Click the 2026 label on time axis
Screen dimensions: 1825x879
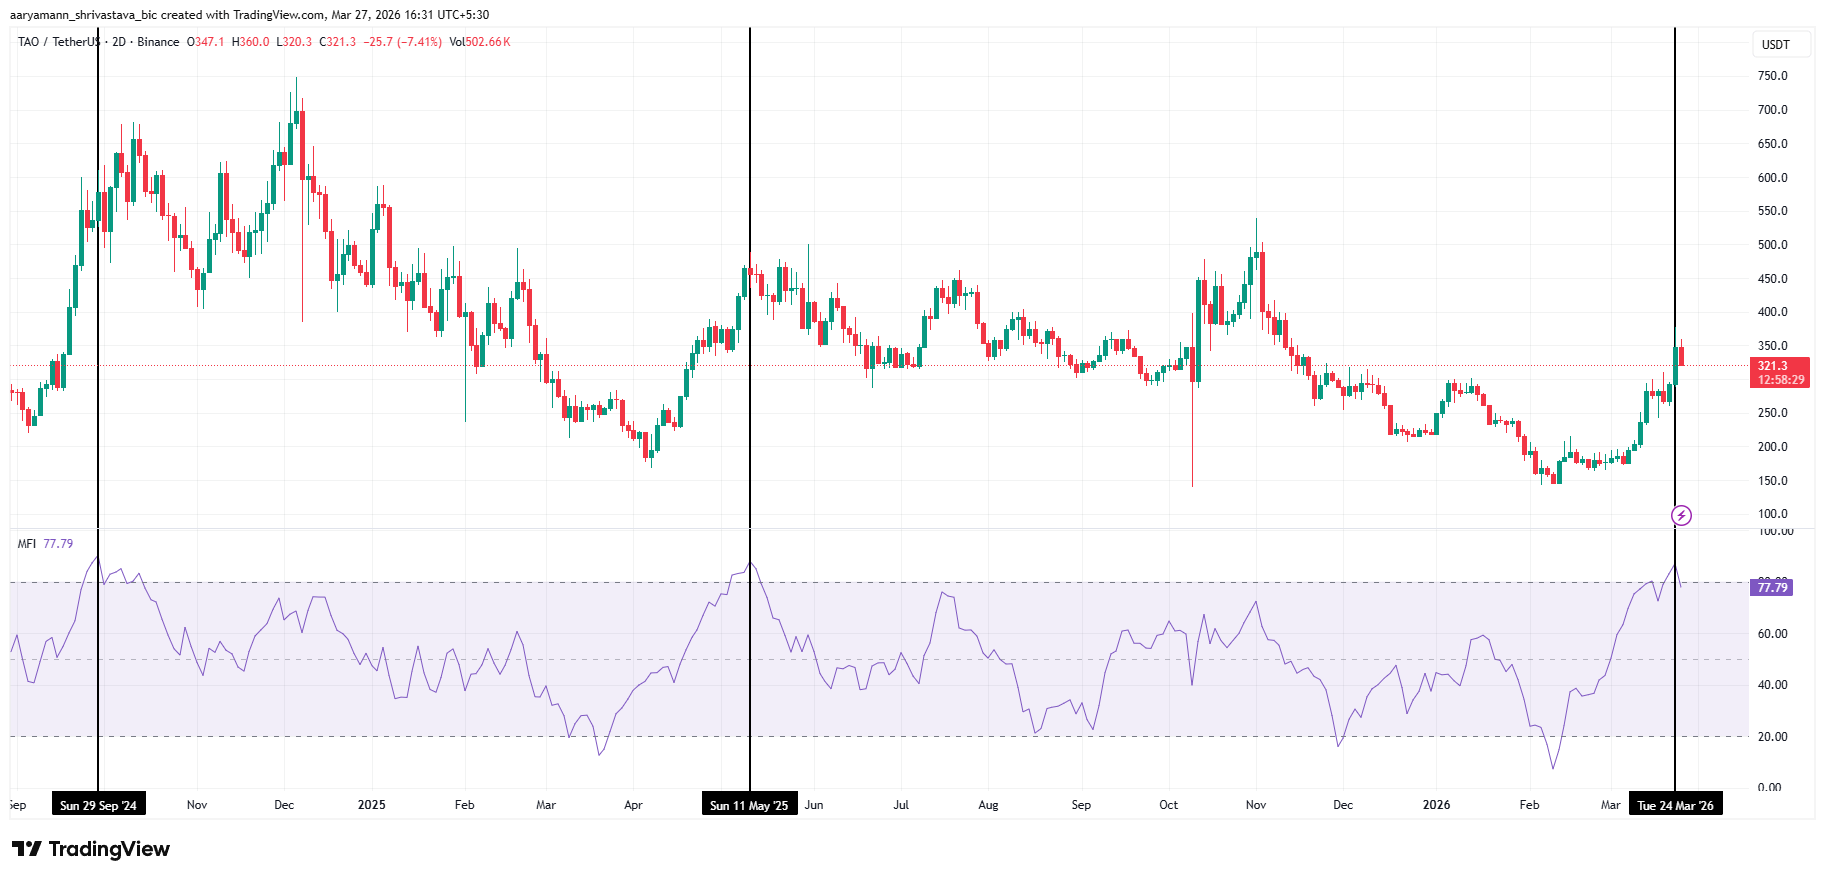tap(1436, 805)
